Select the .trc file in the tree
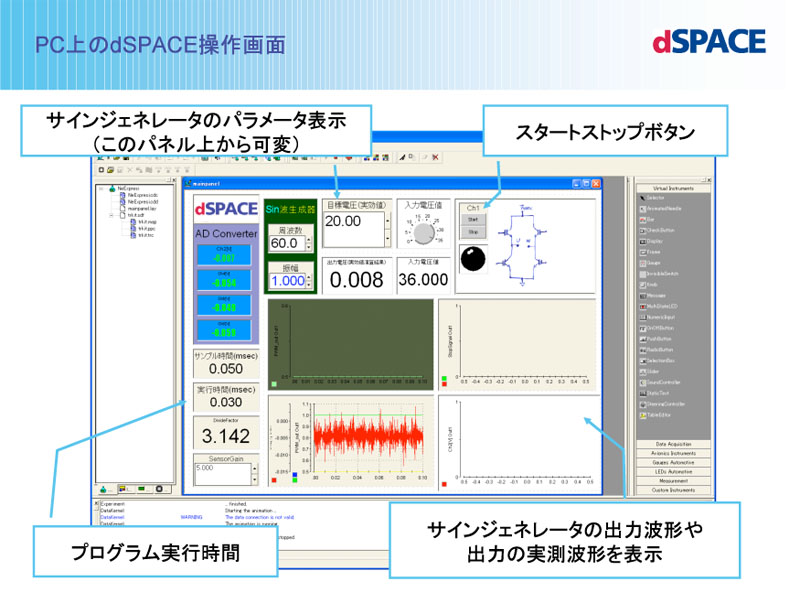Screen dimensions: 800x603 (x=142, y=235)
